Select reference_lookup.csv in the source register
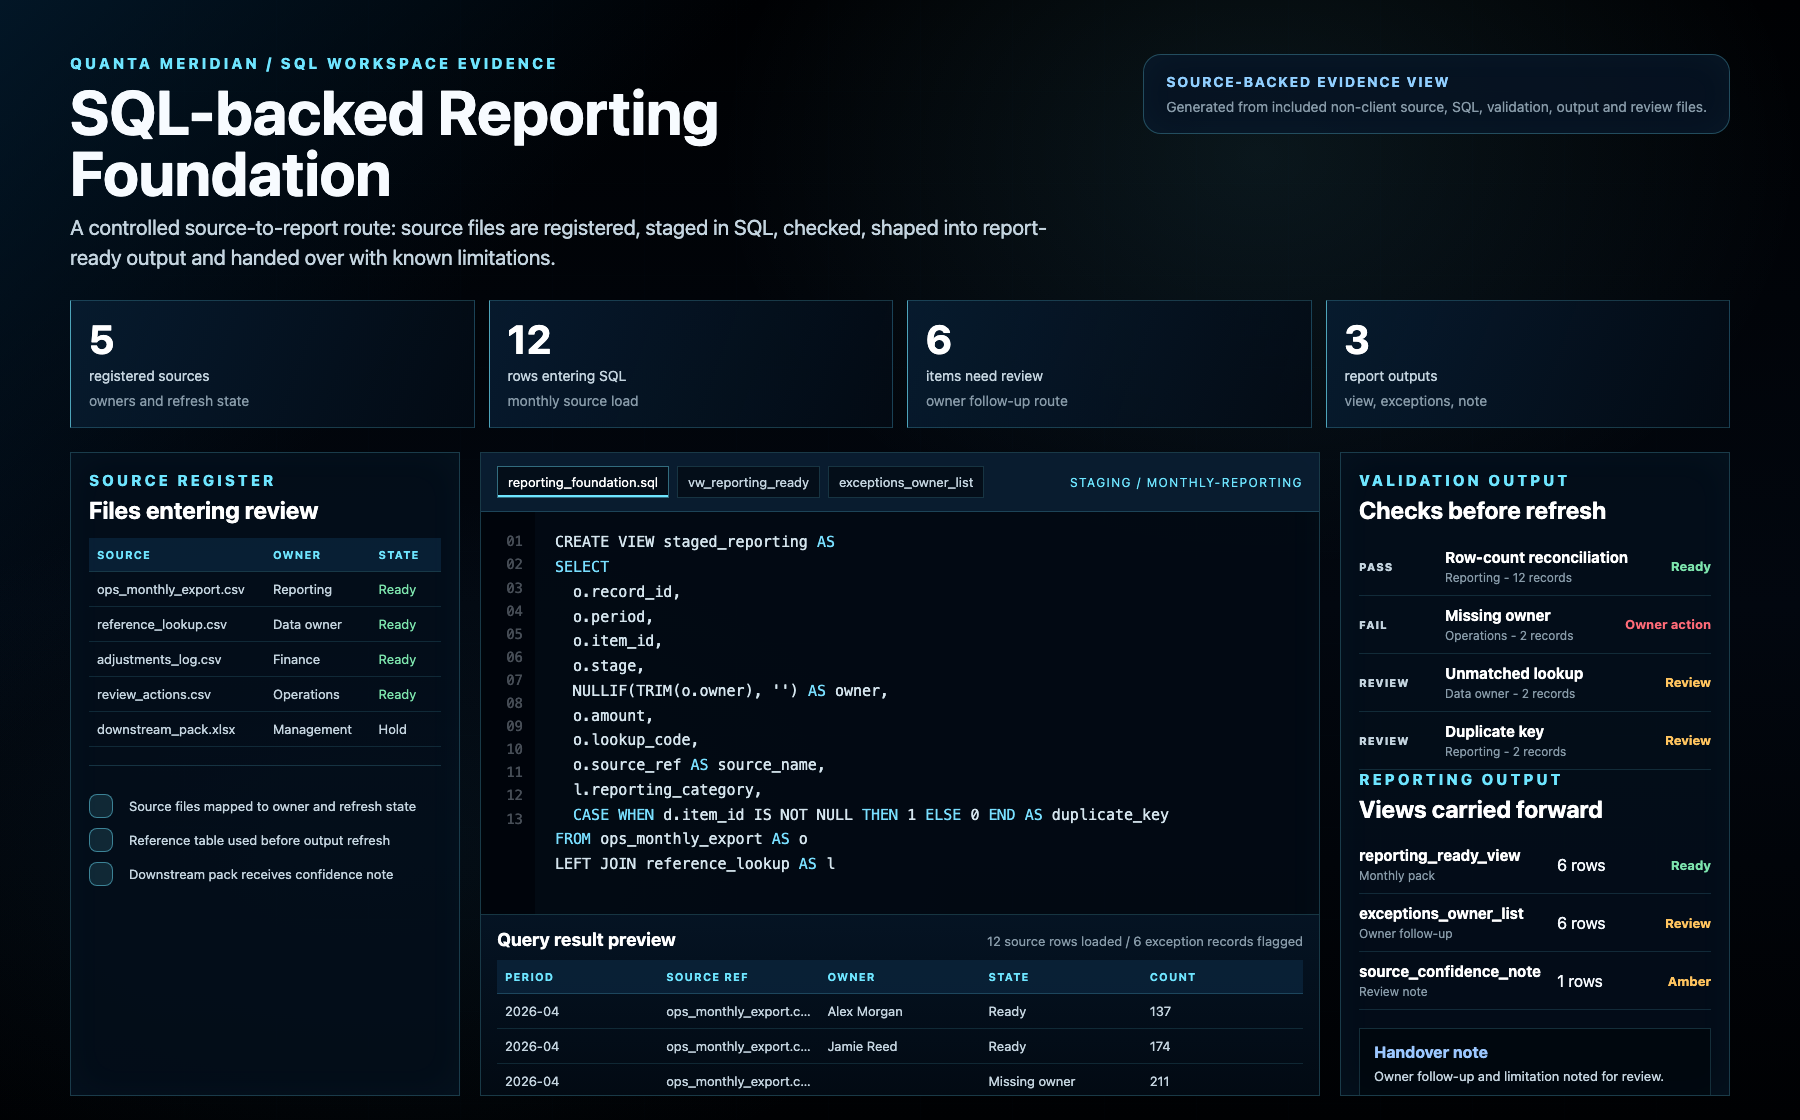Screen dimensions: 1800x1120 pos(265,625)
